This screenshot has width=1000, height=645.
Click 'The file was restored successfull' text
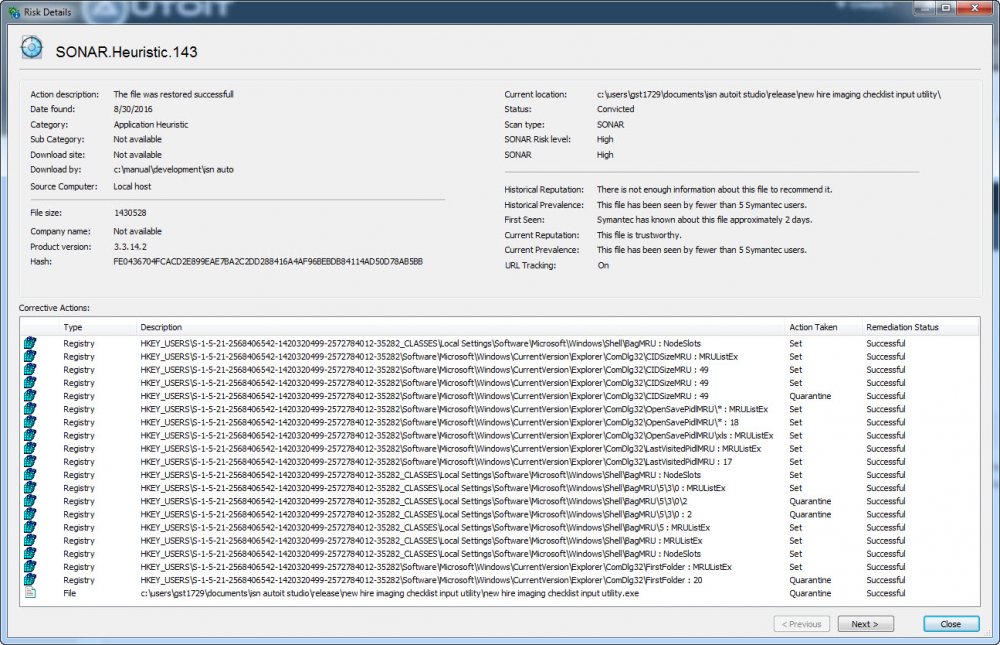tap(173, 94)
